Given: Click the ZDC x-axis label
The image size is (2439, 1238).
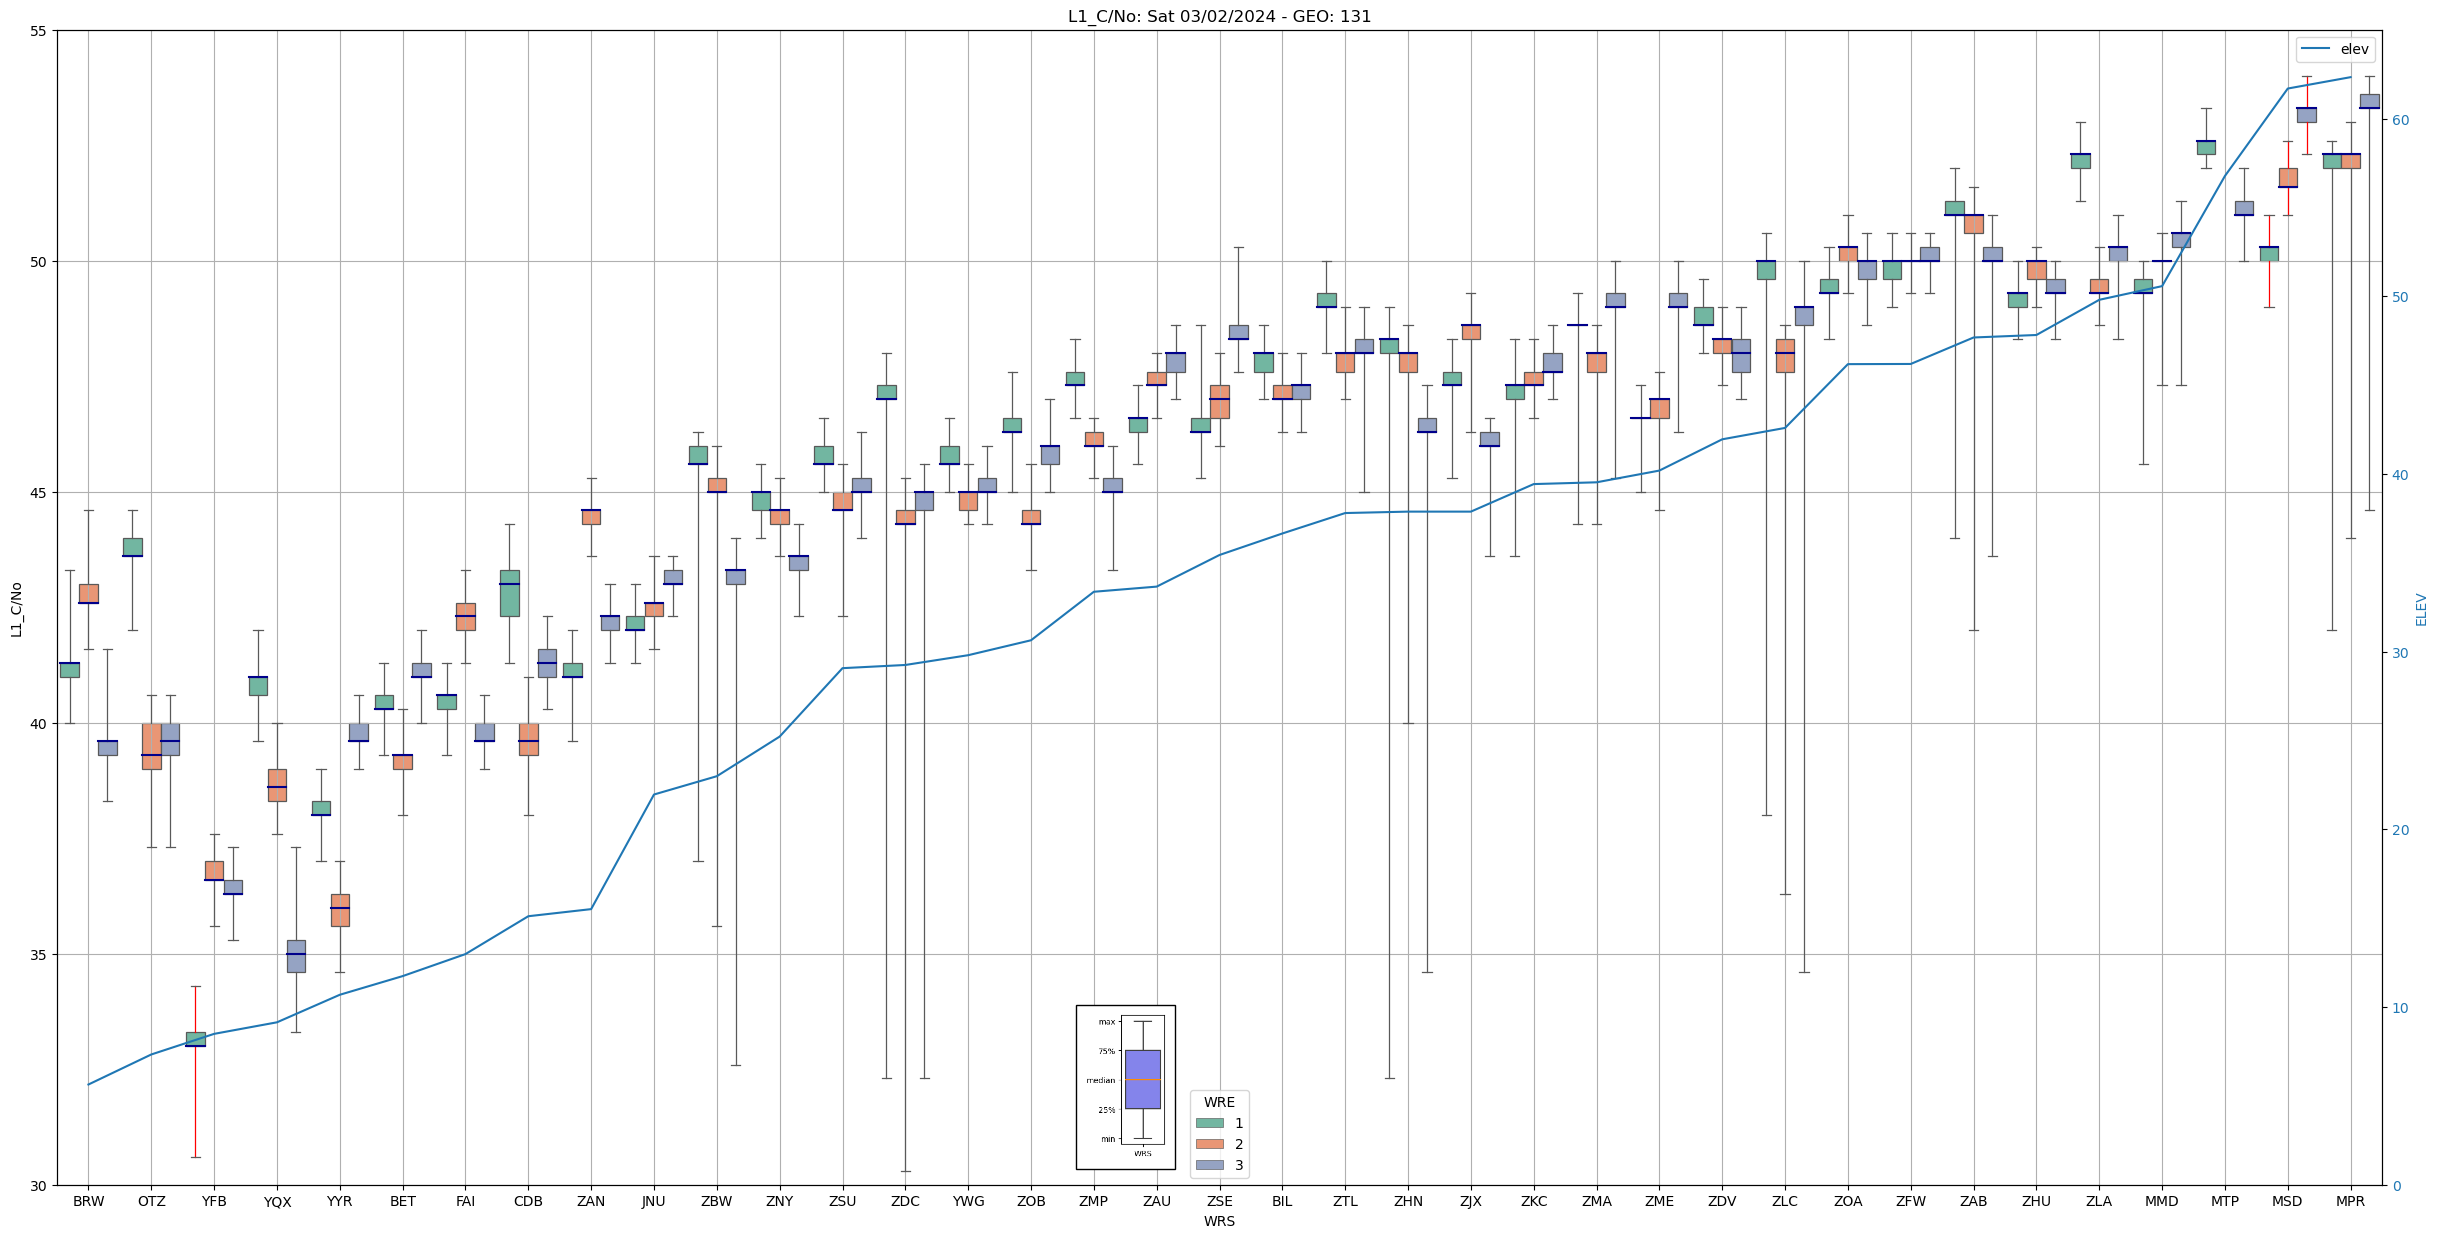Looking at the screenshot, I should pos(905,1201).
